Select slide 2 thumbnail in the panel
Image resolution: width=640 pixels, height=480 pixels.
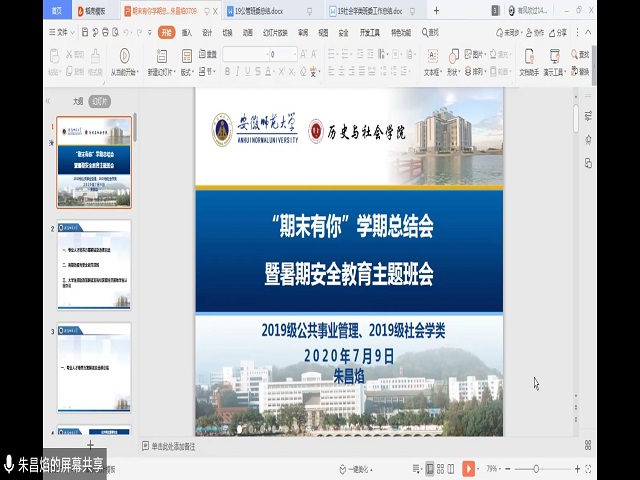[93, 265]
